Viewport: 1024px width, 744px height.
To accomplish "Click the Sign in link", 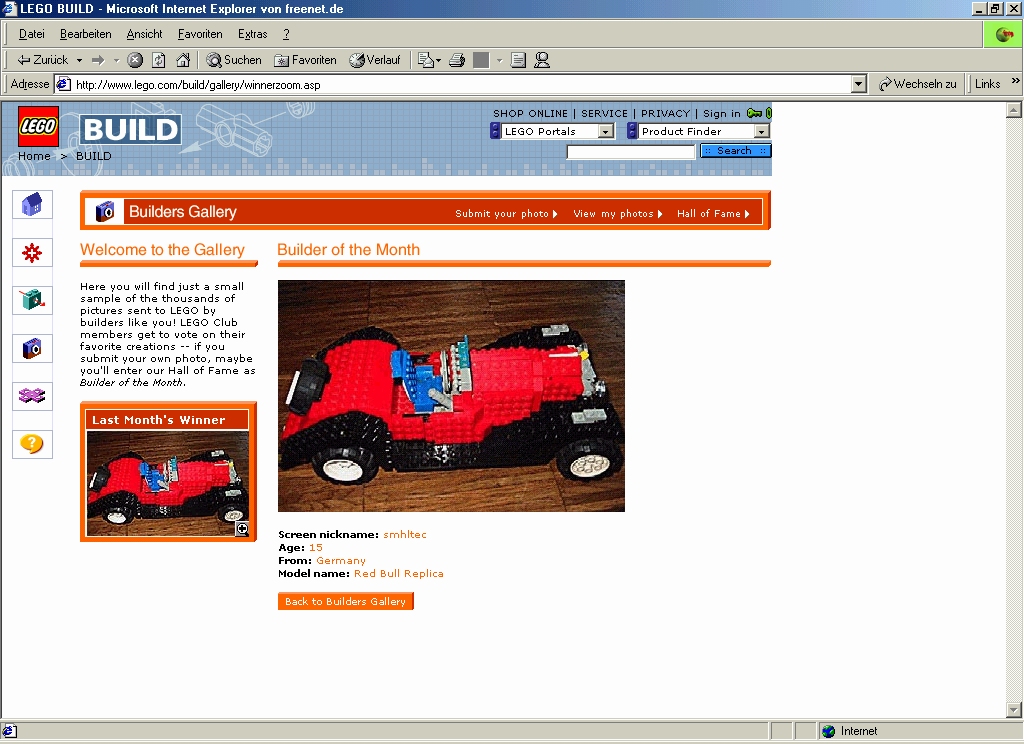I will (721, 113).
